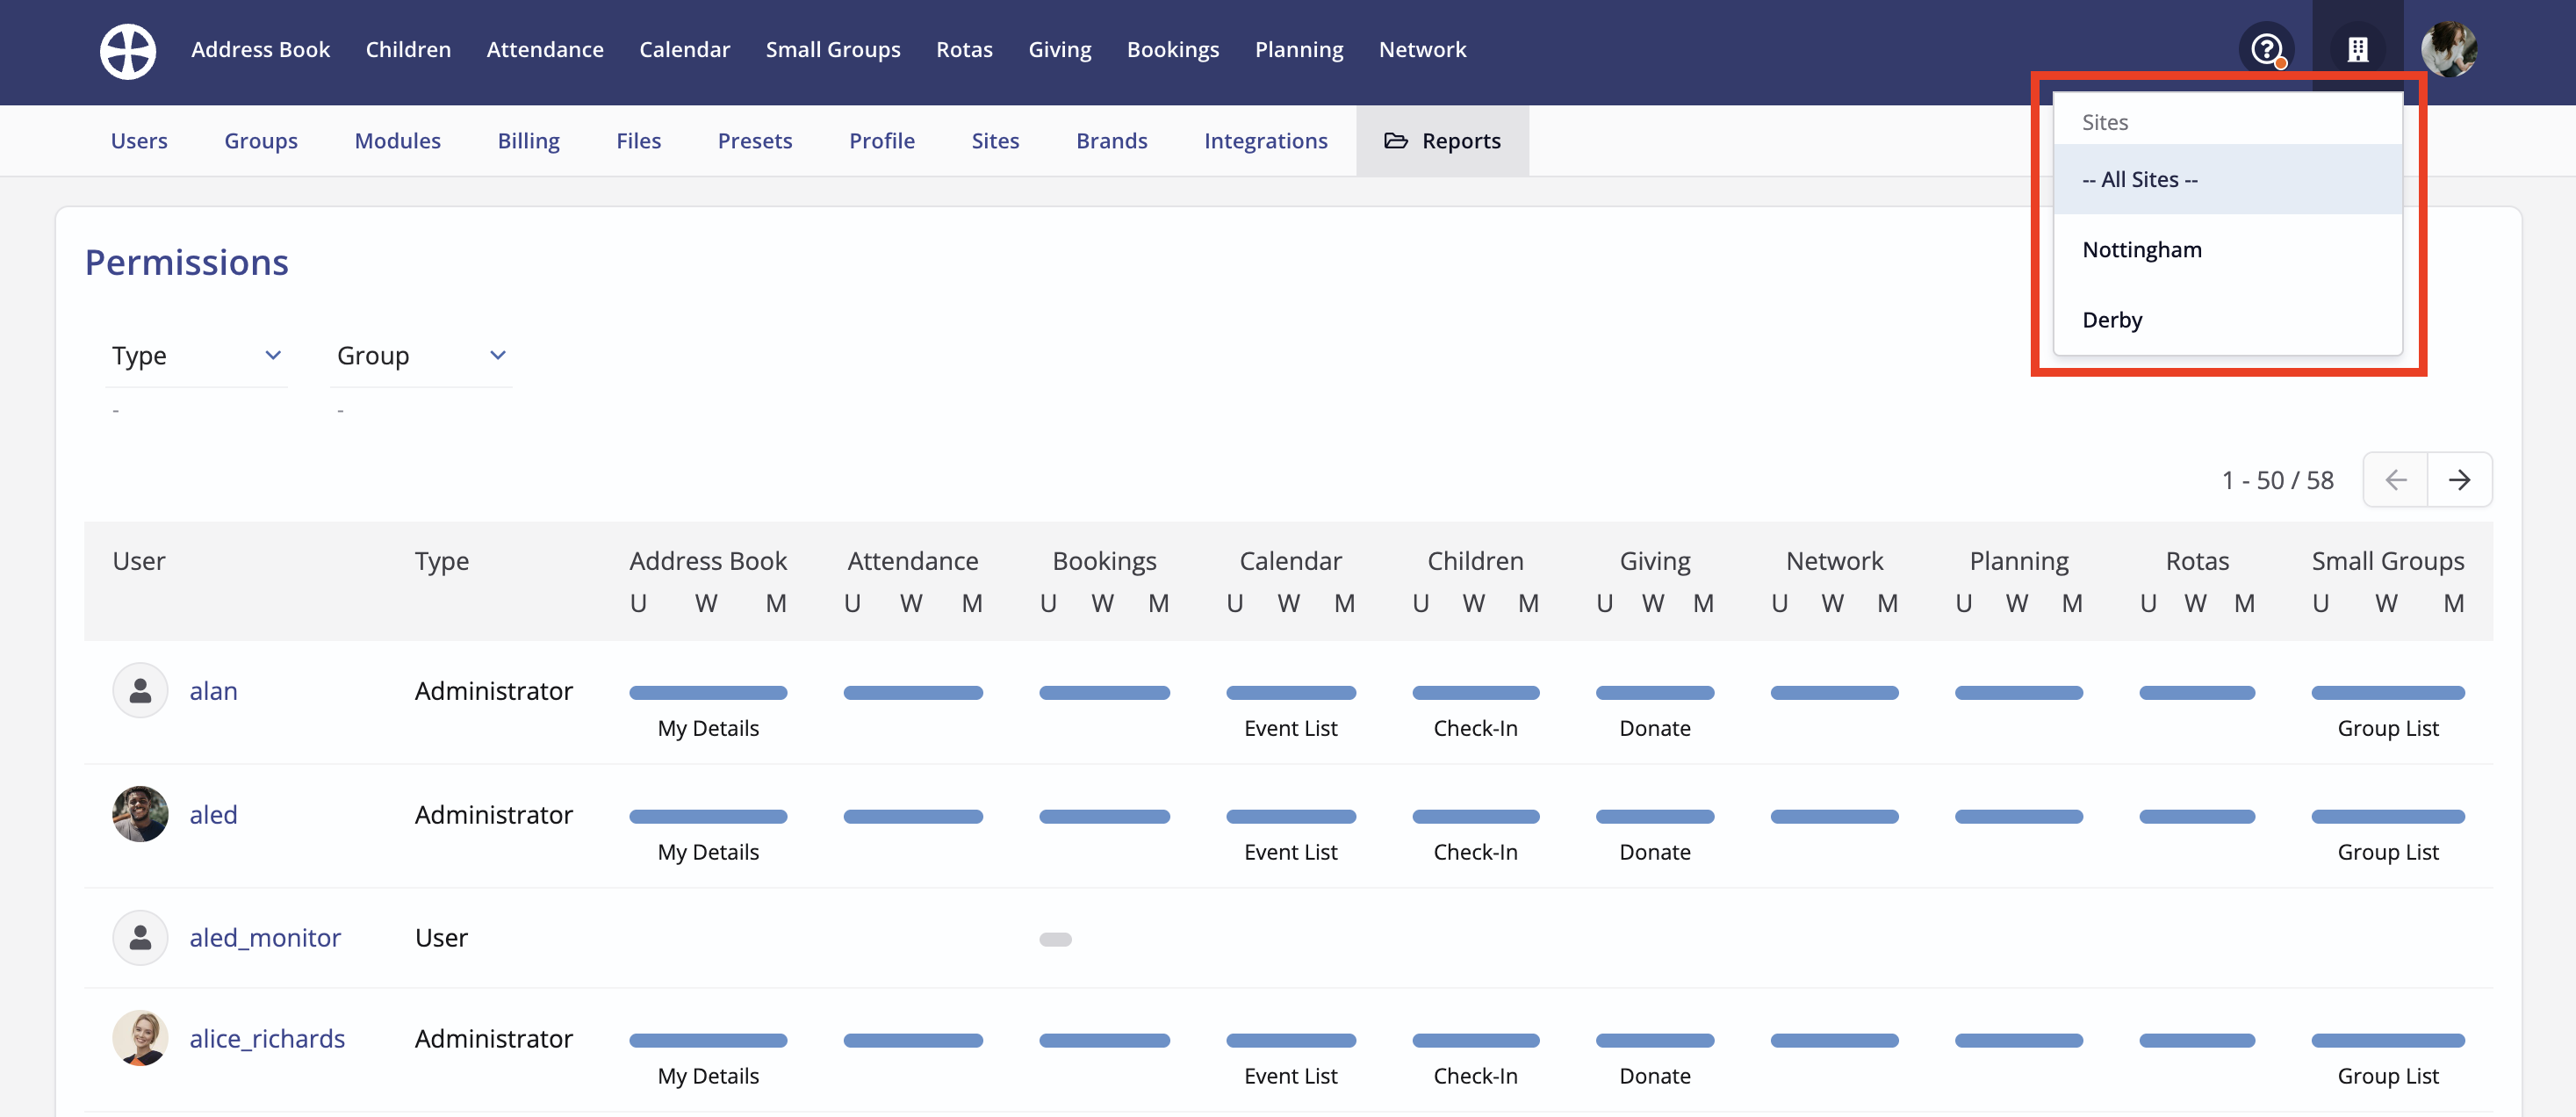2576x1117 pixels.
Task: Switch to Users tab
Action: tap(139, 141)
